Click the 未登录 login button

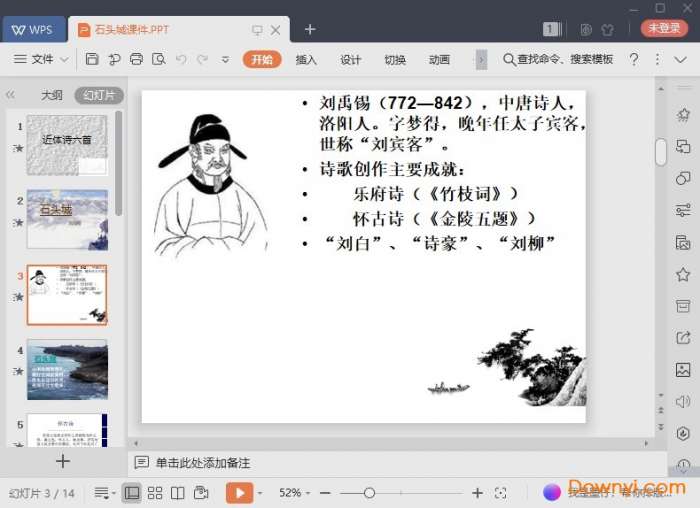(x=664, y=28)
